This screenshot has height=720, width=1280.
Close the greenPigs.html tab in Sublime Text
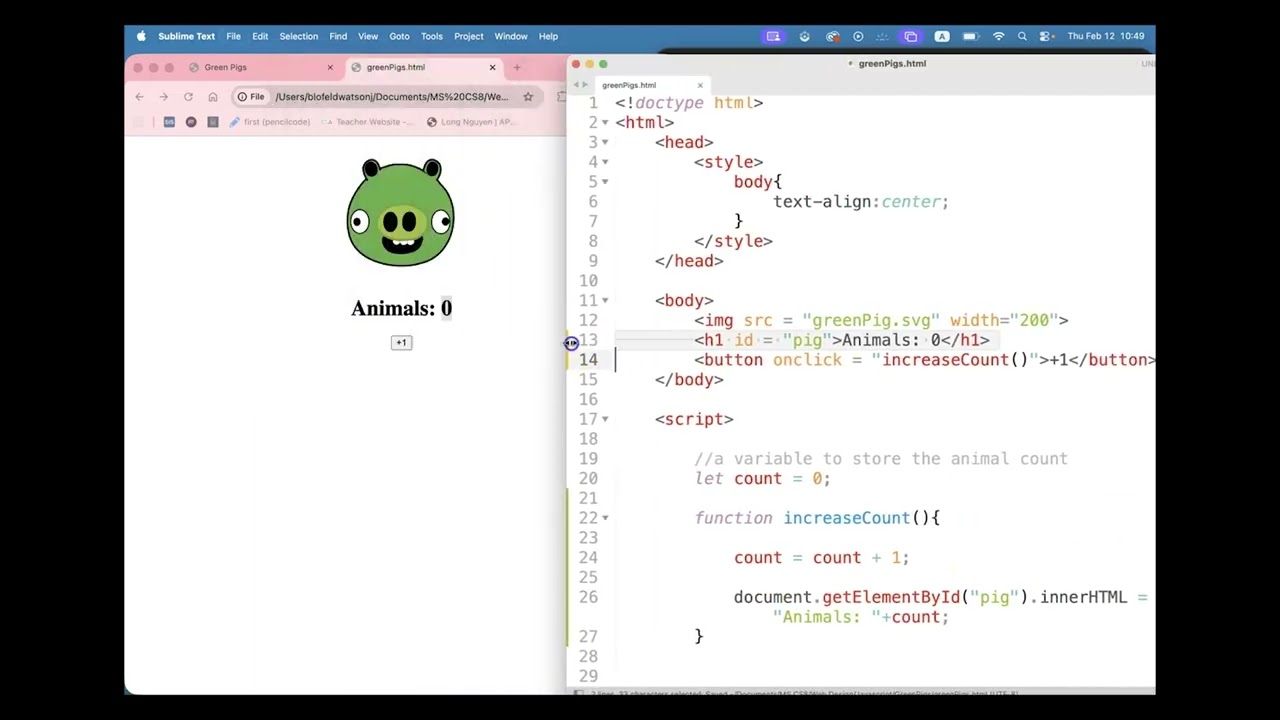coord(700,85)
